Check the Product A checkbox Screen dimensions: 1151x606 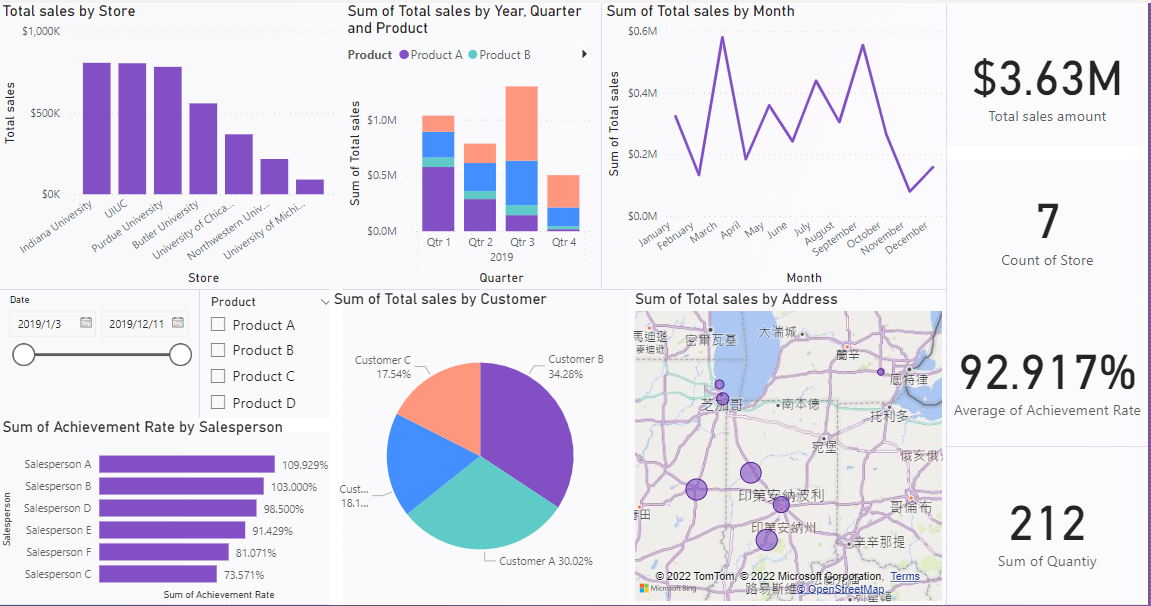coord(219,325)
